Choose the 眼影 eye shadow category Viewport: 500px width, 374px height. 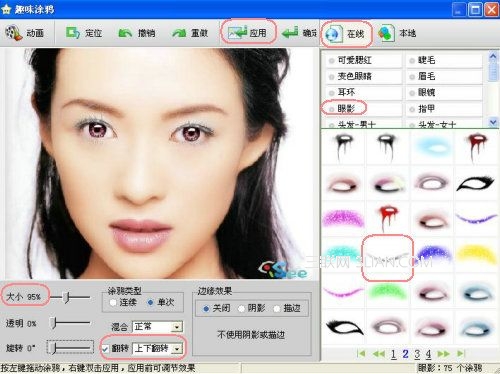click(363, 108)
